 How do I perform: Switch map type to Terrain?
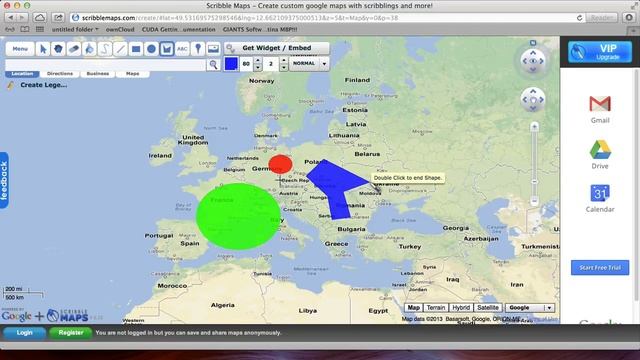[436, 308]
